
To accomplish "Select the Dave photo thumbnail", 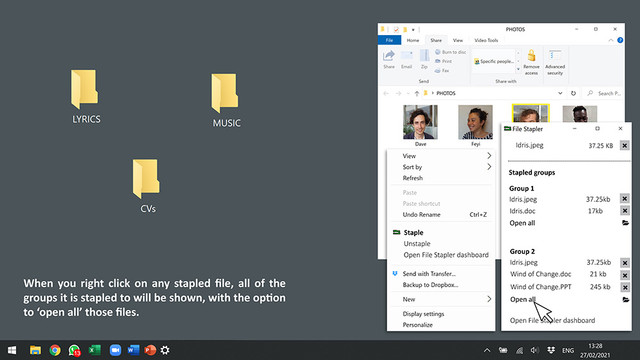I will point(420,122).
